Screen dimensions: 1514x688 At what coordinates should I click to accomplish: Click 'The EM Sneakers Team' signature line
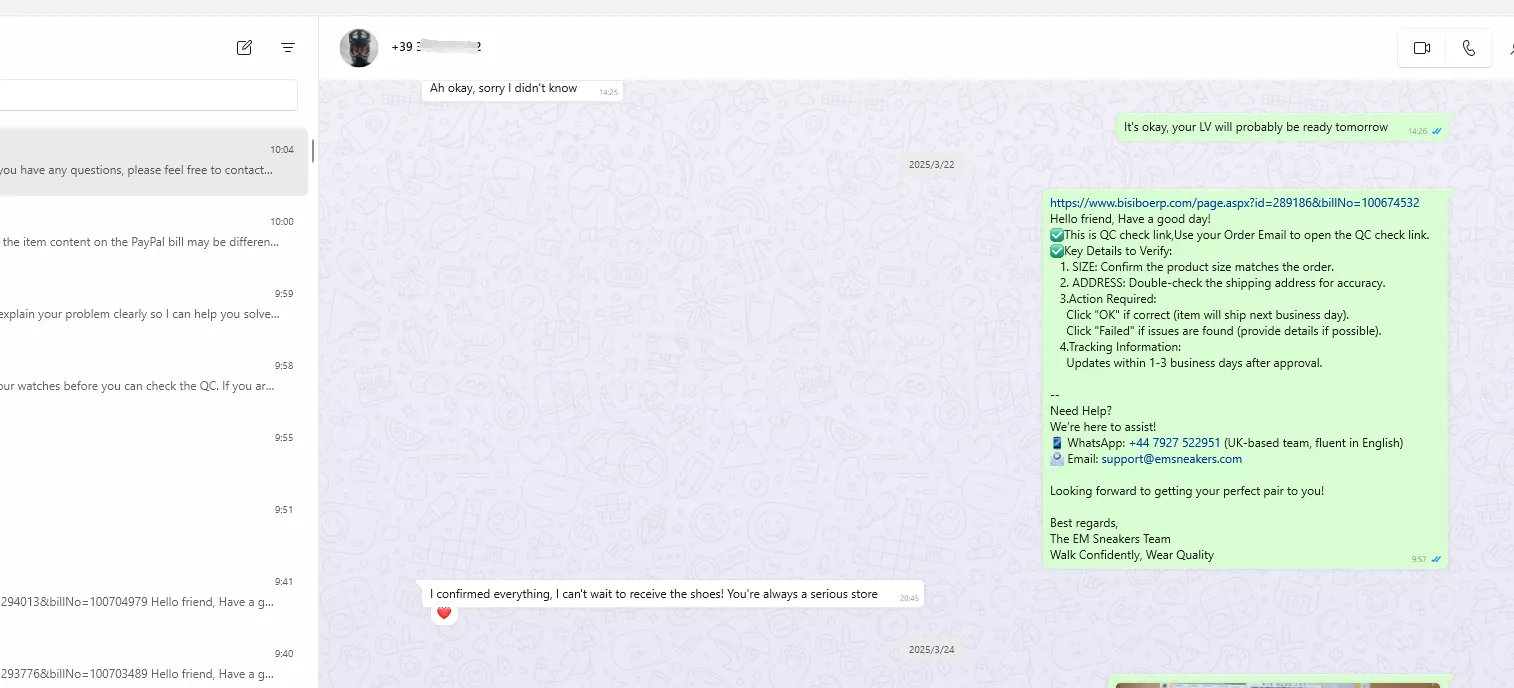point(1110,539)
